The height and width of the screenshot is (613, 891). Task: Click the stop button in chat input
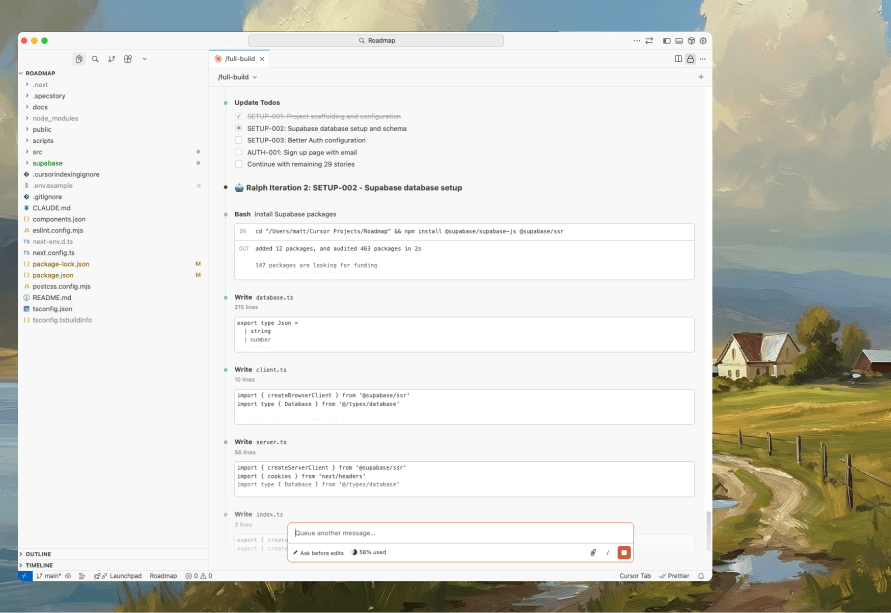pyautogui.click(x=624, y=552)
